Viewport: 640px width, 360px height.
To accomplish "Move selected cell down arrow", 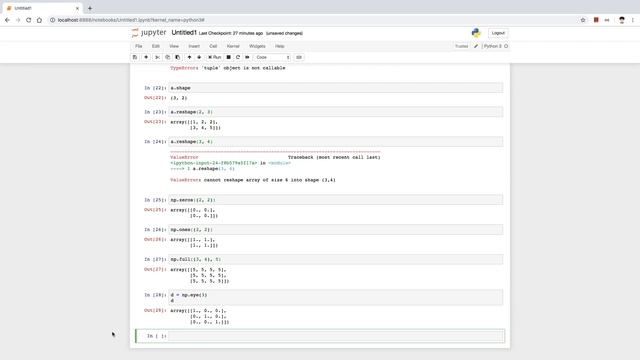I will pos(199,57).
